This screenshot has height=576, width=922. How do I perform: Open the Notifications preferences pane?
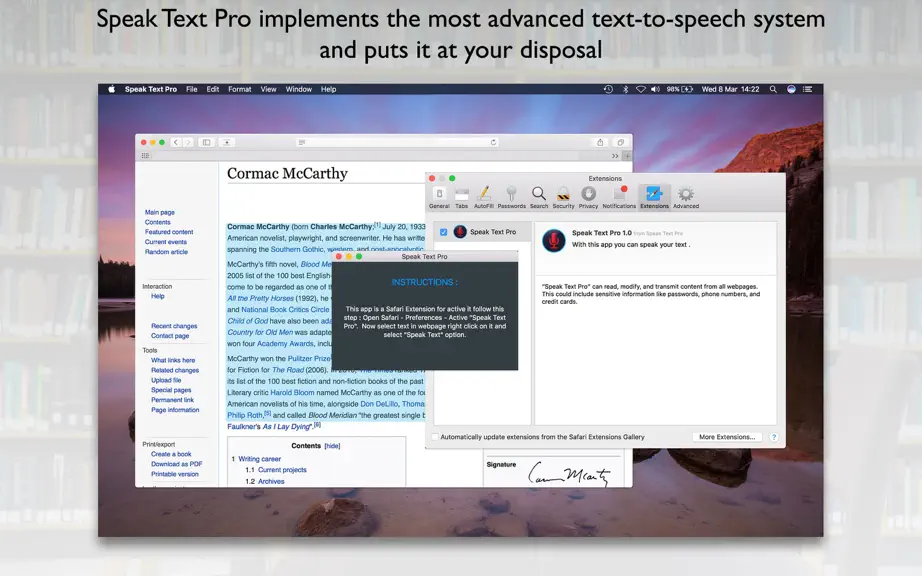619,197
